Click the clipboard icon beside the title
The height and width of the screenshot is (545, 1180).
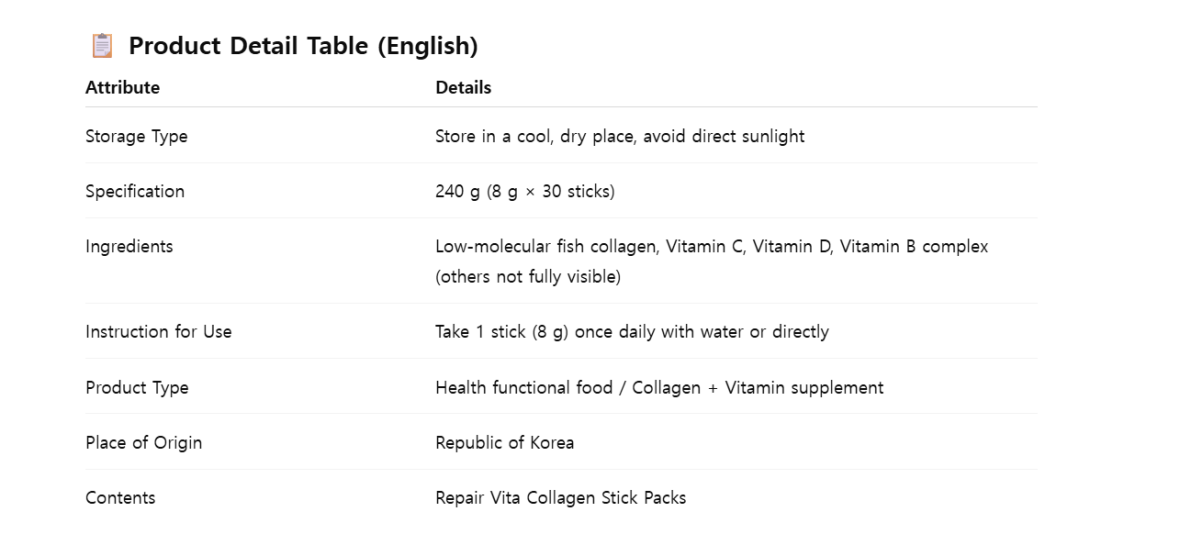(101, 46)
